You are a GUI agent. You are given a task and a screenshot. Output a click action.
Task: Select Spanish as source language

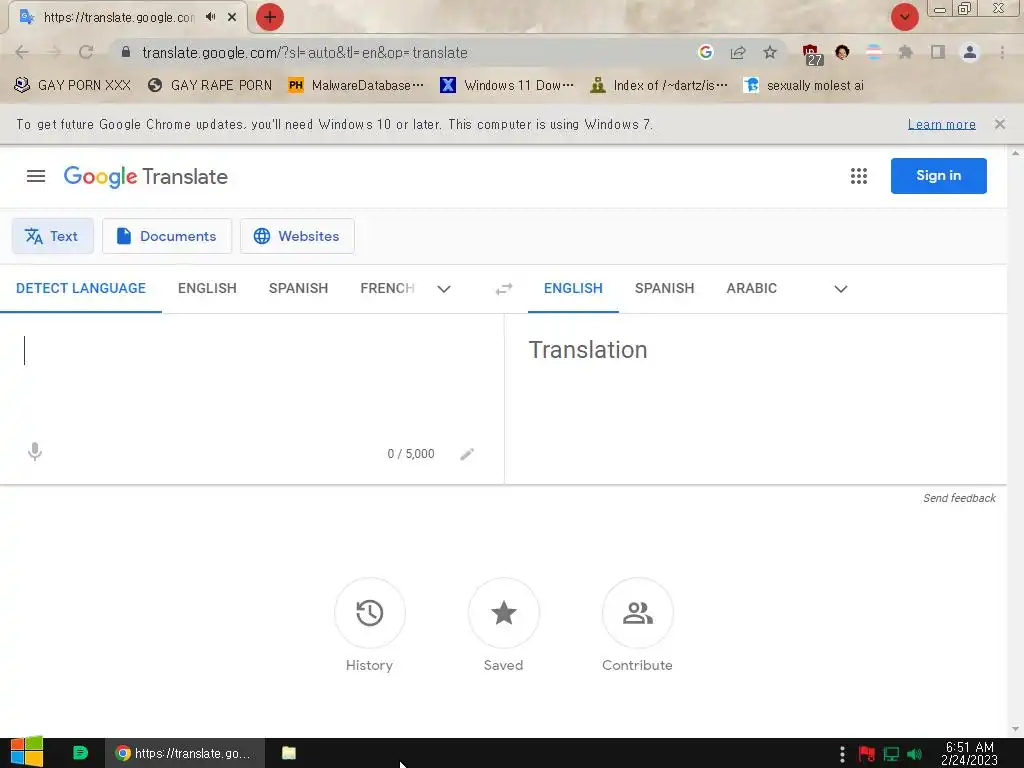pyautogui.click(x=298, y=288)
